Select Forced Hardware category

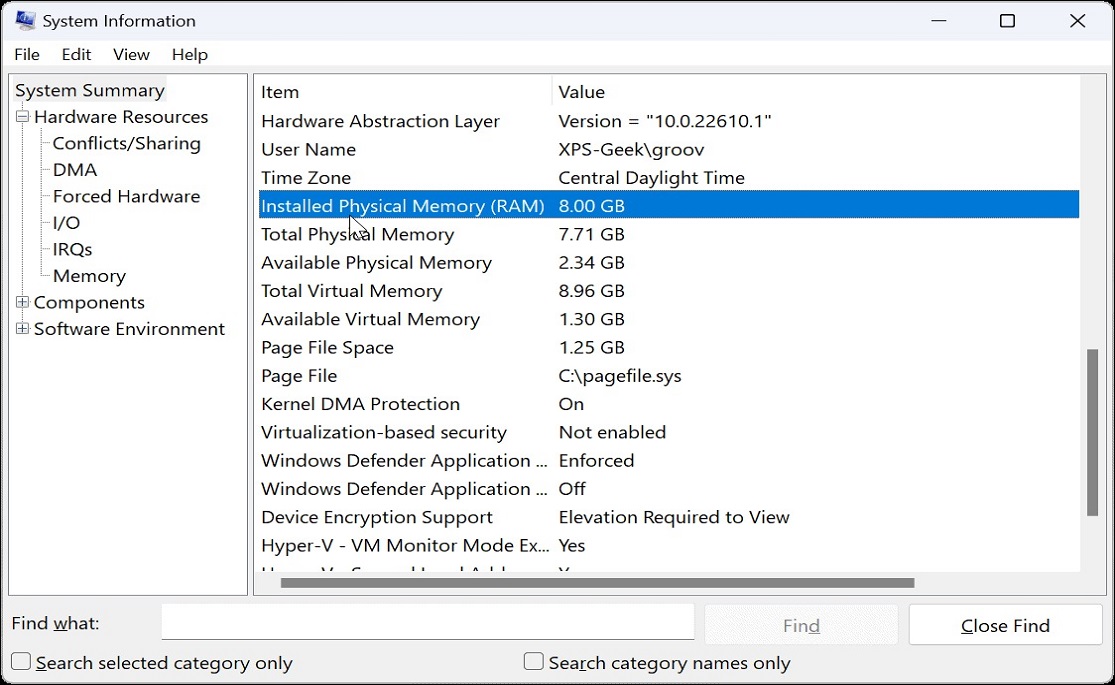coord(127,196)
